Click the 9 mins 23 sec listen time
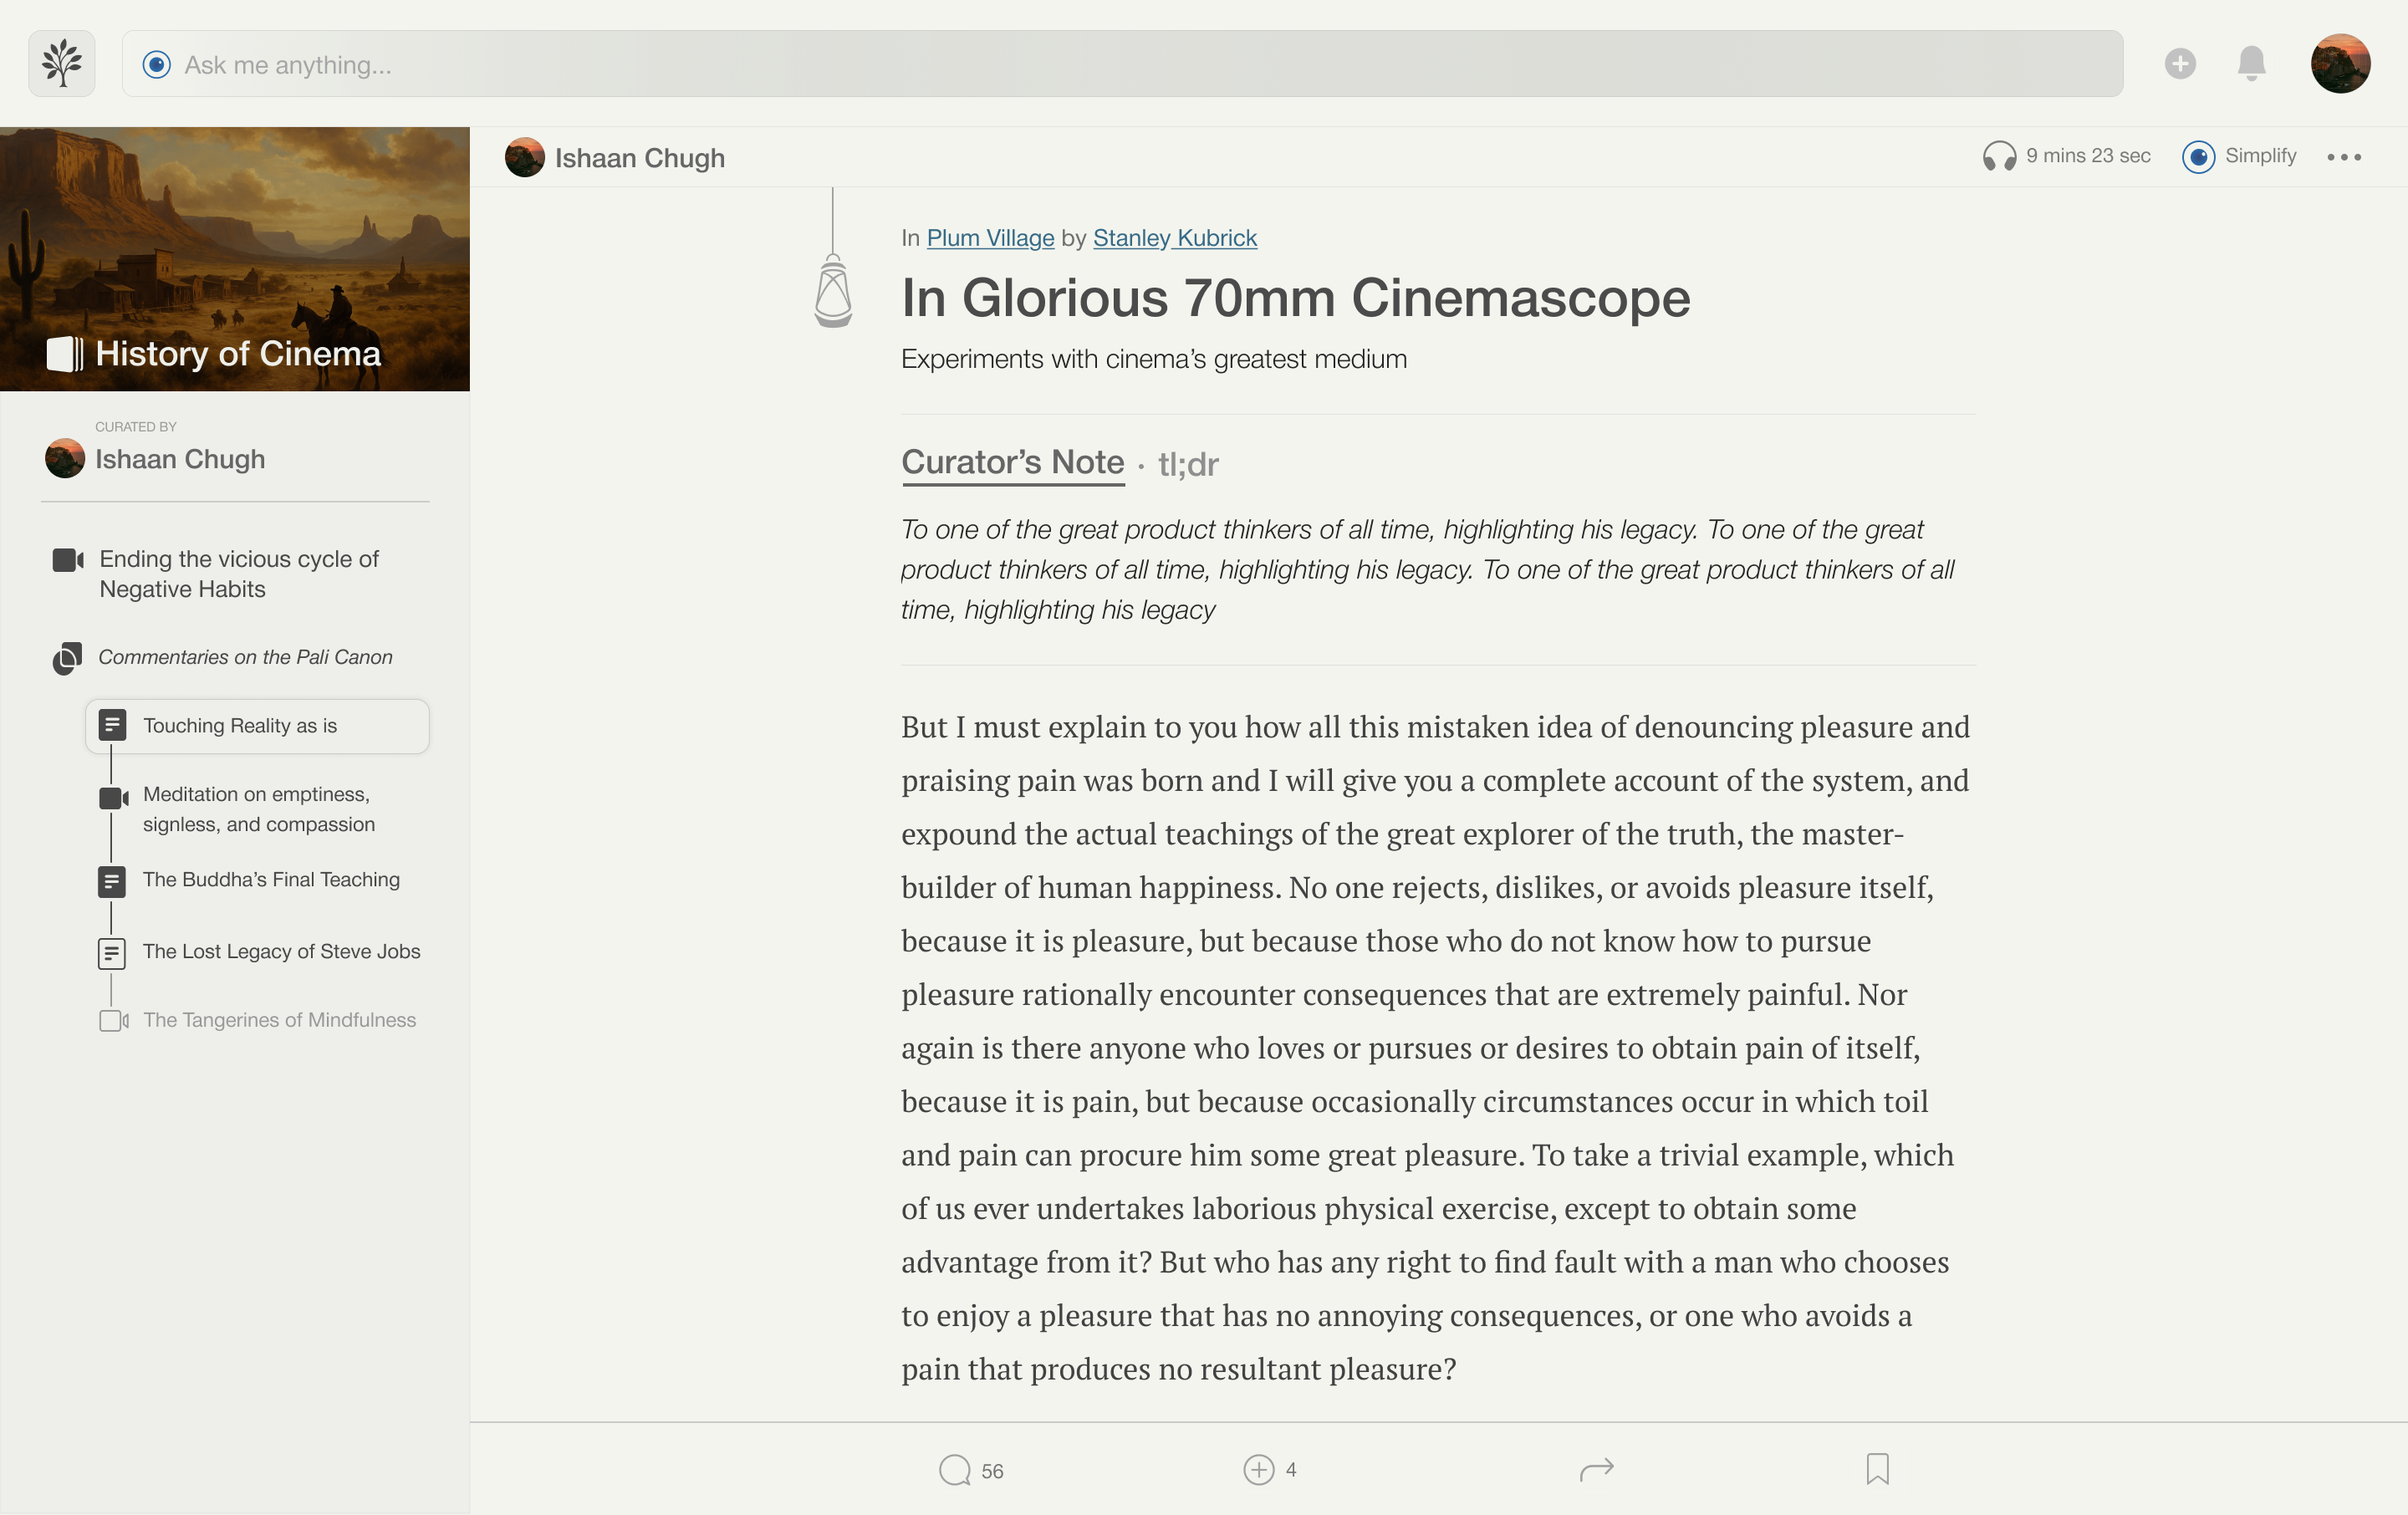Screen dimensions: 2408x1515 pos(2088,156)
